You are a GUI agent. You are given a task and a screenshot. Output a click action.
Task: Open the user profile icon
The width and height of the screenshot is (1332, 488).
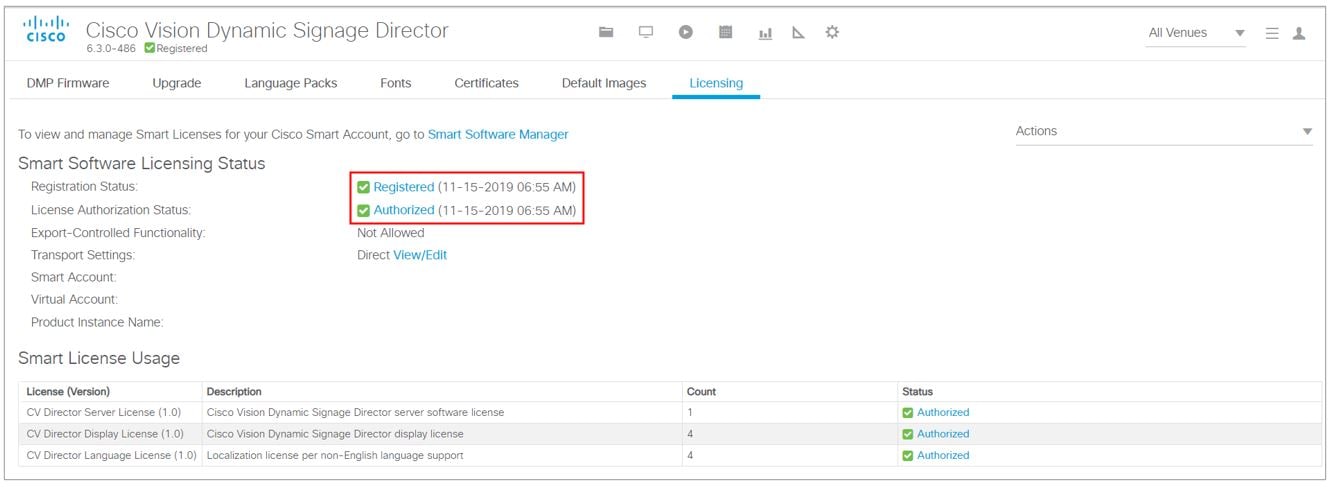[1299, 33]
